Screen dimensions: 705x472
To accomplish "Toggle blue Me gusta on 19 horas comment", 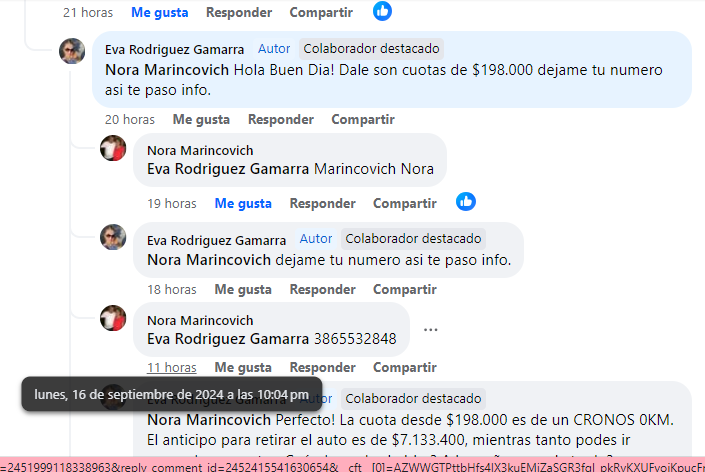I will [243, 203].
